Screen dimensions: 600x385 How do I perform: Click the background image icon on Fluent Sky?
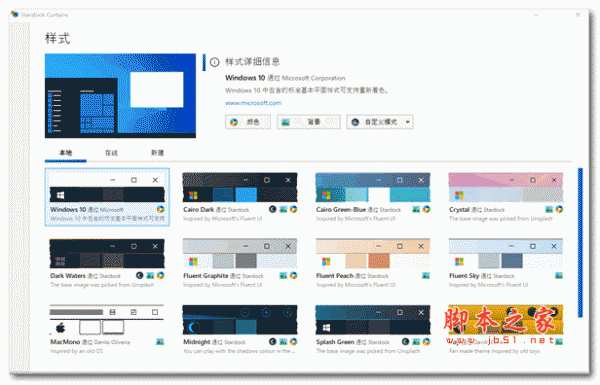(x=559, y=276)
